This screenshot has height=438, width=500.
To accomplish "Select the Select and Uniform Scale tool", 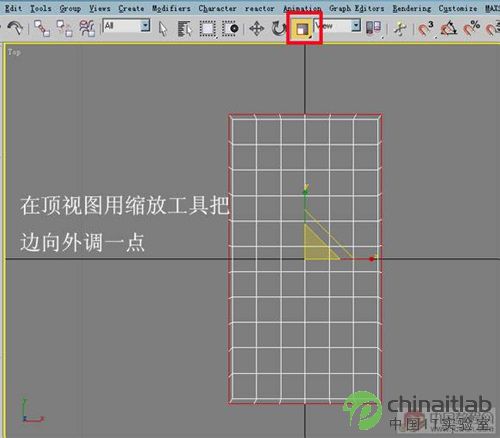I will (x=303, y=29).
